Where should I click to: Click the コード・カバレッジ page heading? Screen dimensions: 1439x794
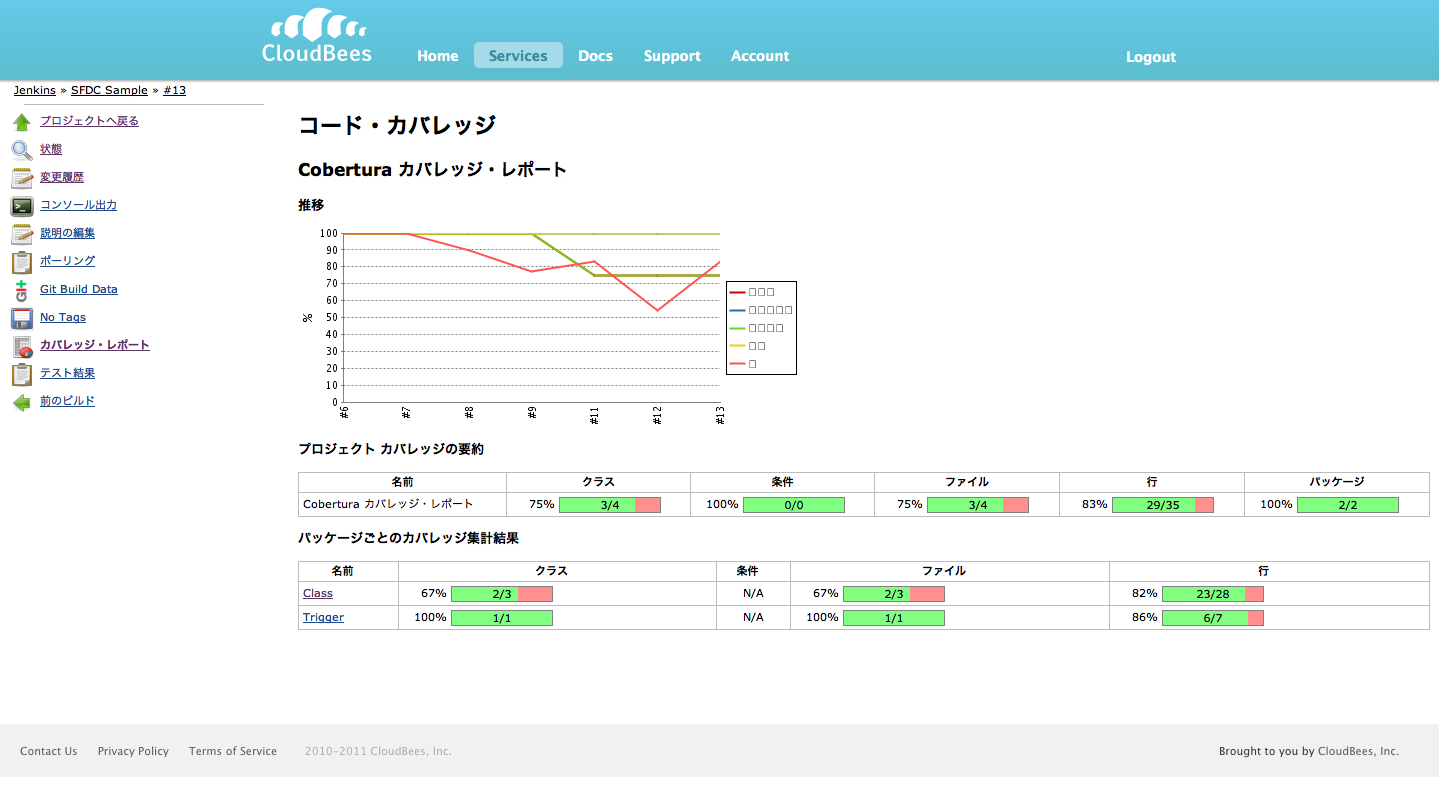coord(397,126)
